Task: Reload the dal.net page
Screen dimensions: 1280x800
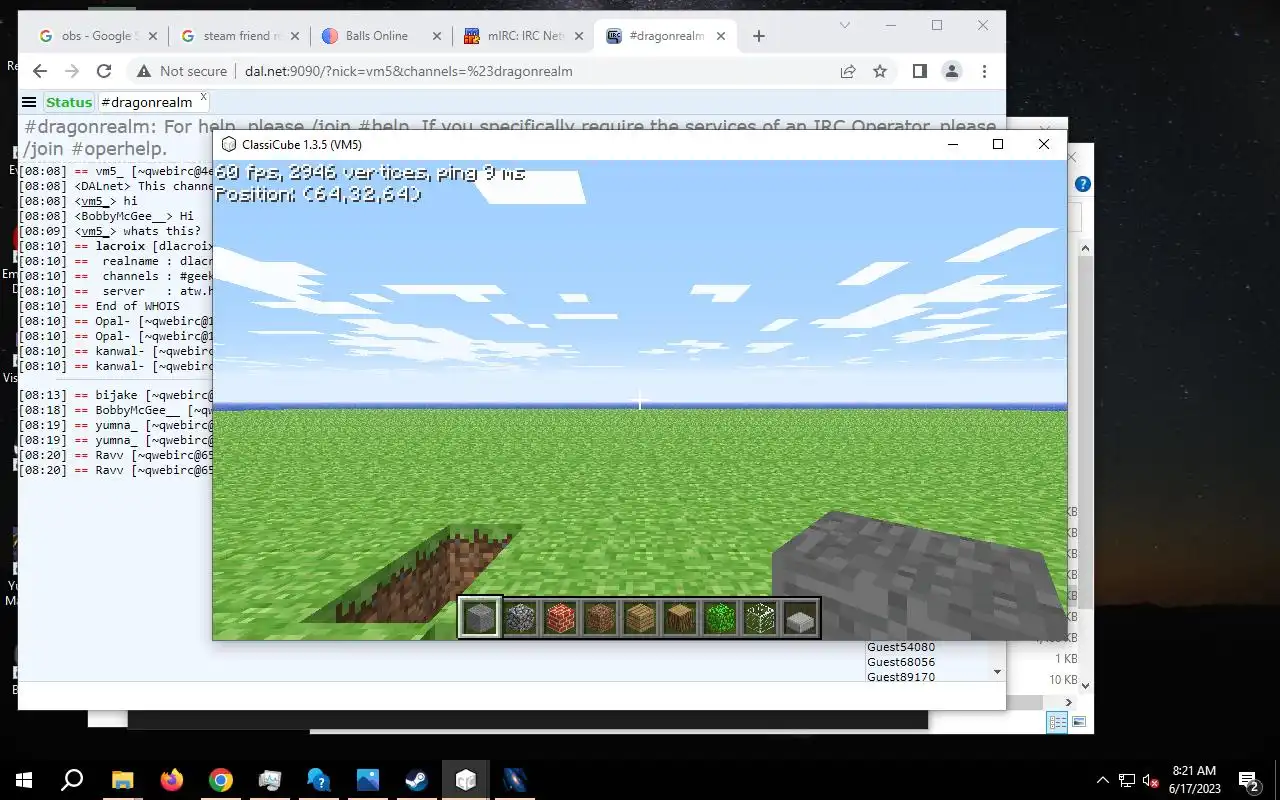Action: click(104, 71)
